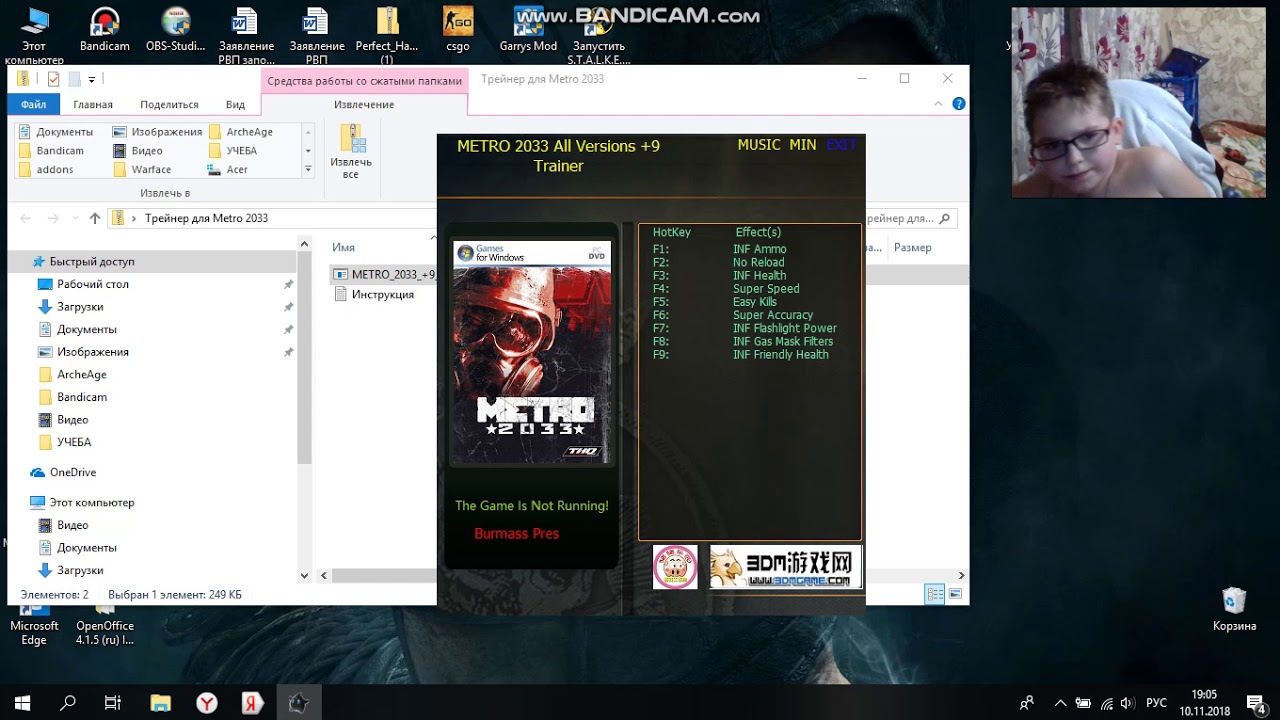Screen dimensions: 1280x720
Task: Open Explorer help question-mark icon
Action: coord(959,104)
